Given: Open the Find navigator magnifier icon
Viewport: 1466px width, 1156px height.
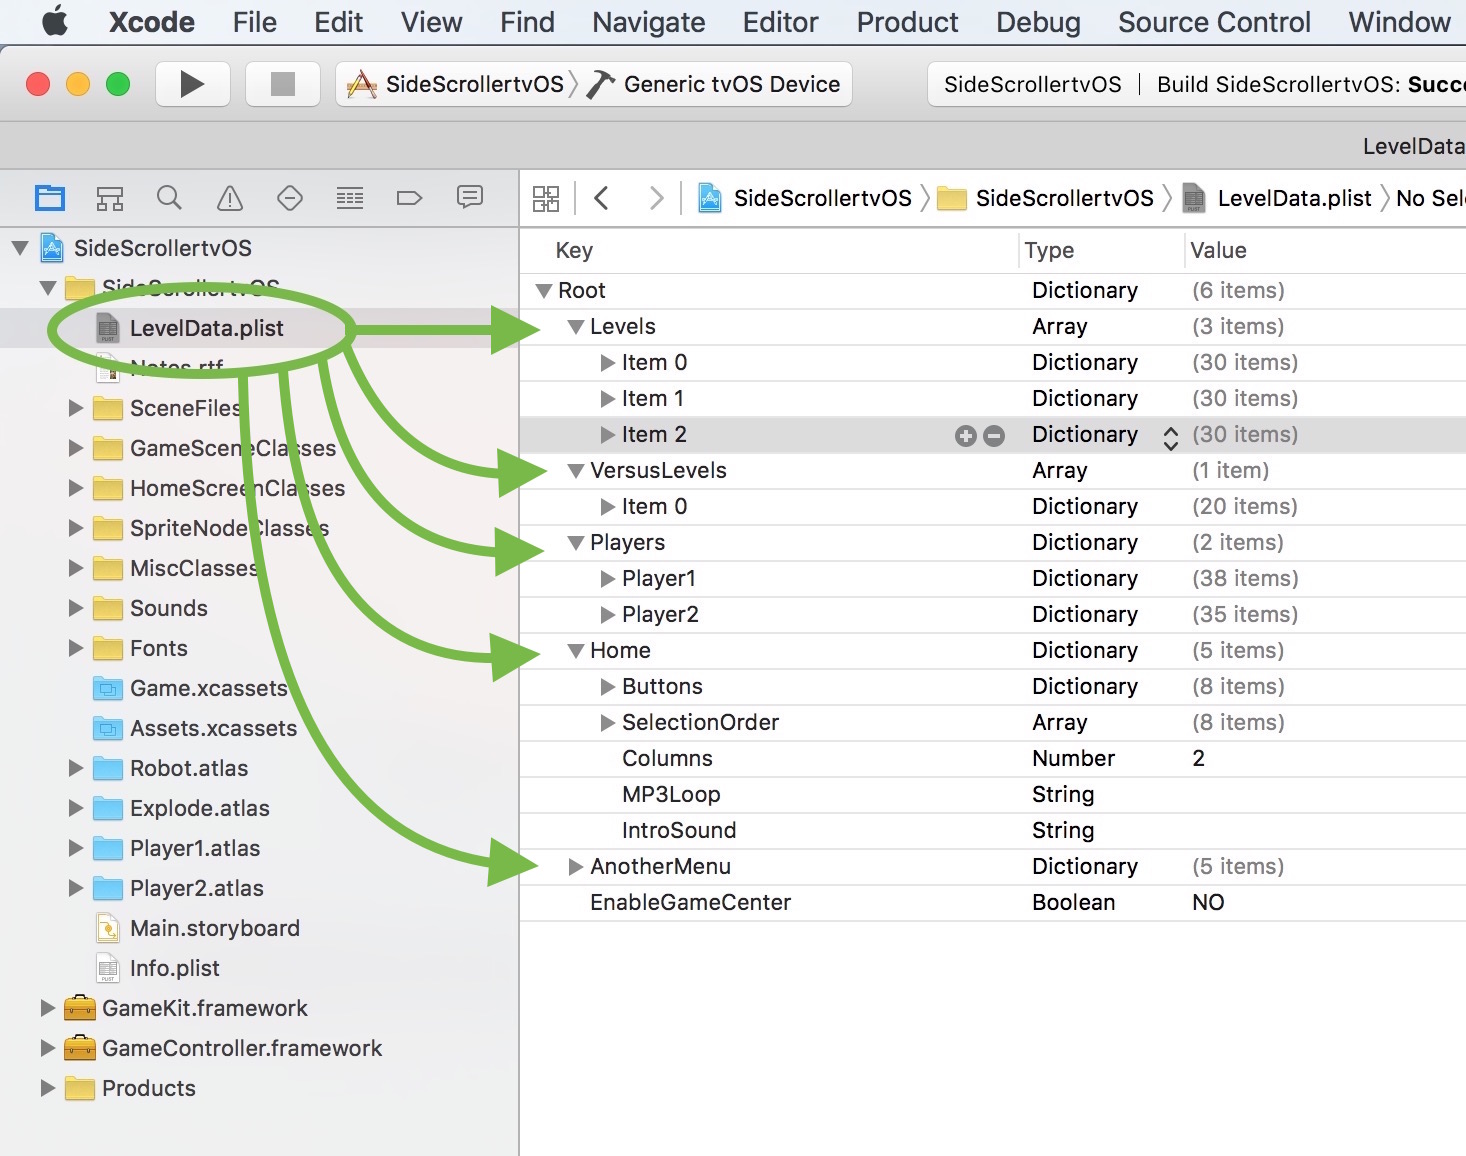Looking at the screenshot, I should coord(169,198).
